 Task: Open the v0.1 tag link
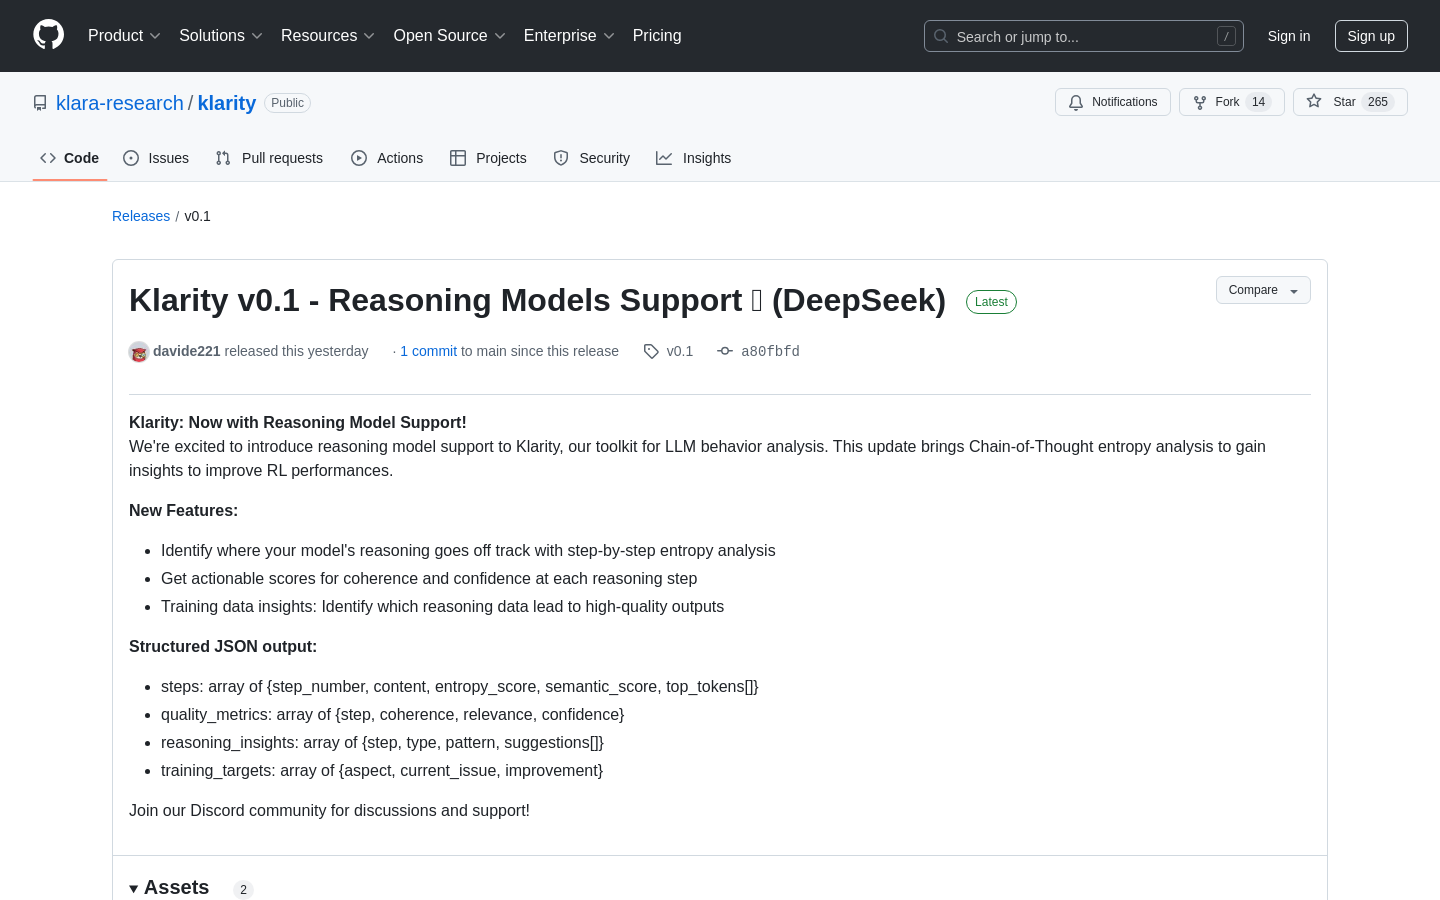tap(680, 351)
